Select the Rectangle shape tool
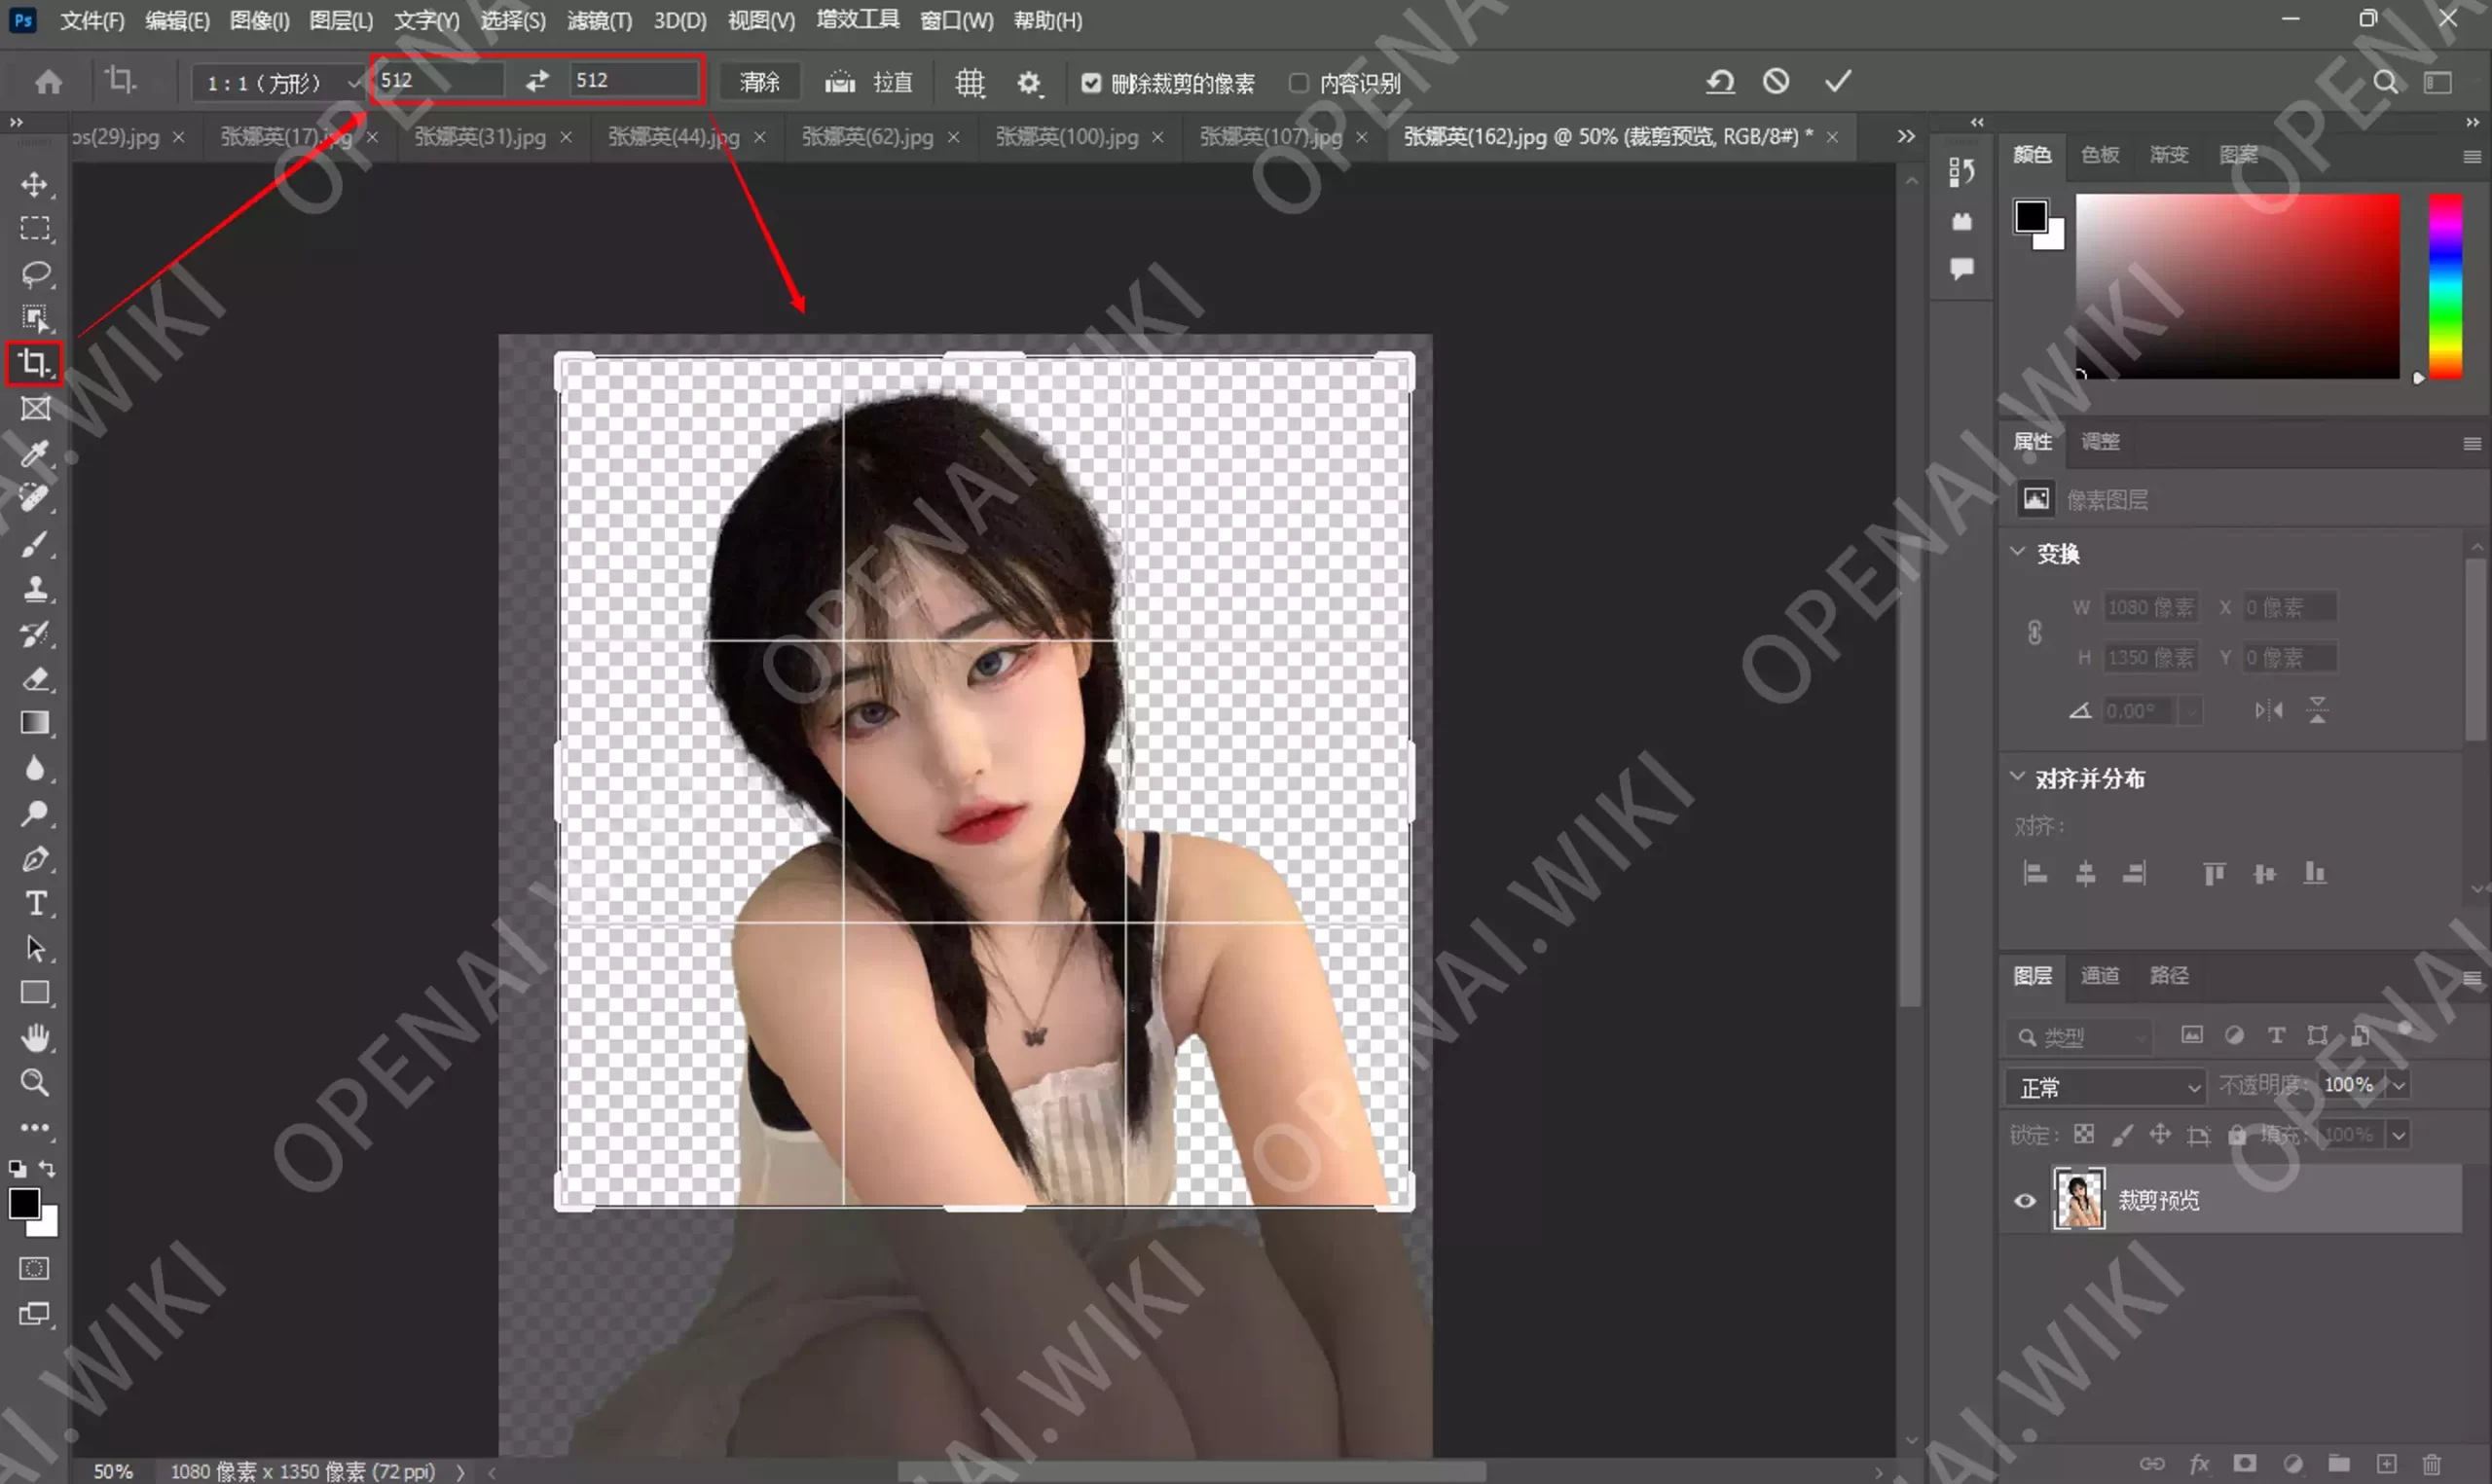 tap(35, 993)
